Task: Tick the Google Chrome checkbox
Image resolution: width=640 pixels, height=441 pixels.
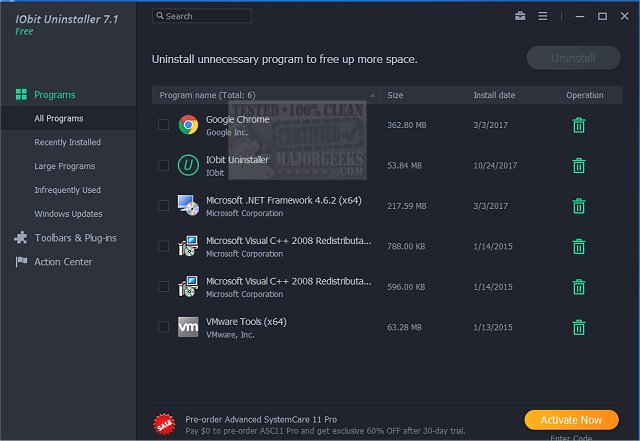Action: click(163, 125)
